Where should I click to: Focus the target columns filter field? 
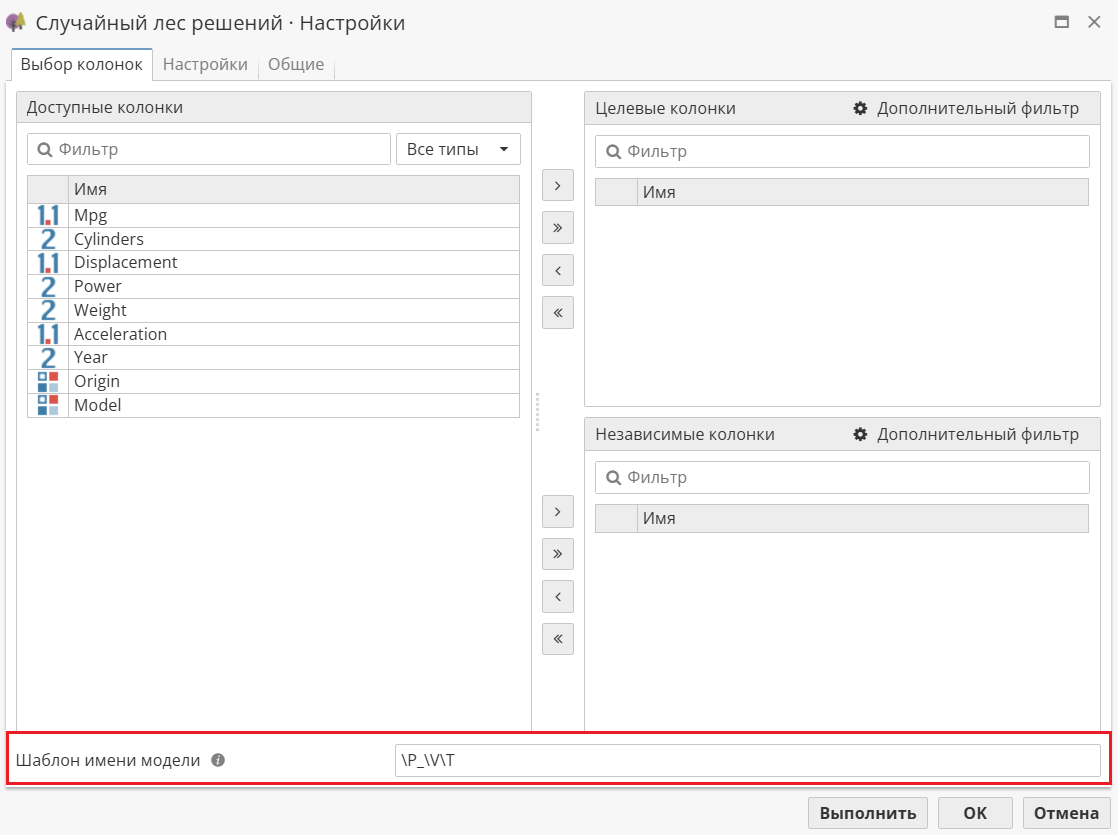842,151
